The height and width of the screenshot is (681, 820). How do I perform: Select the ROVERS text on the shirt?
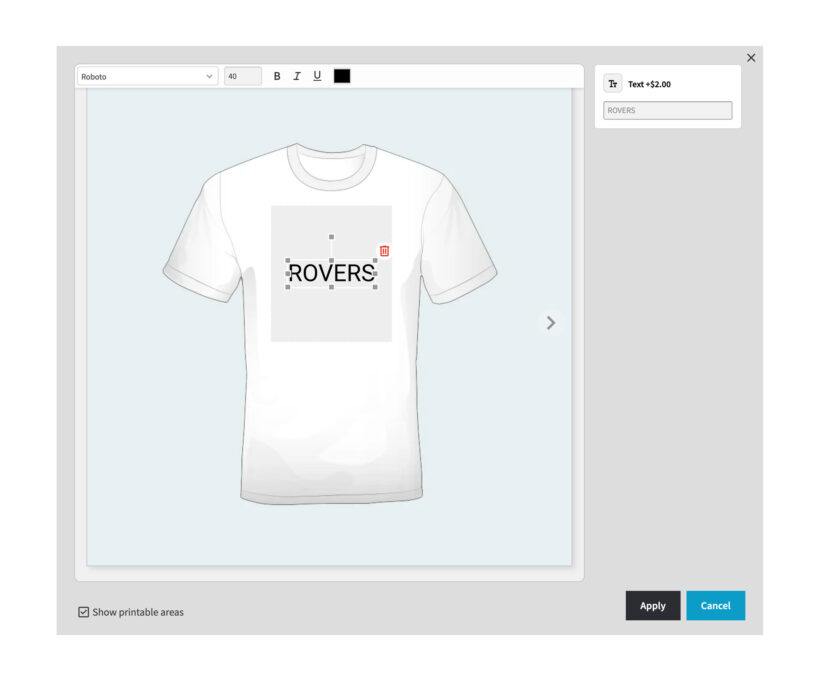pos(332,273)
